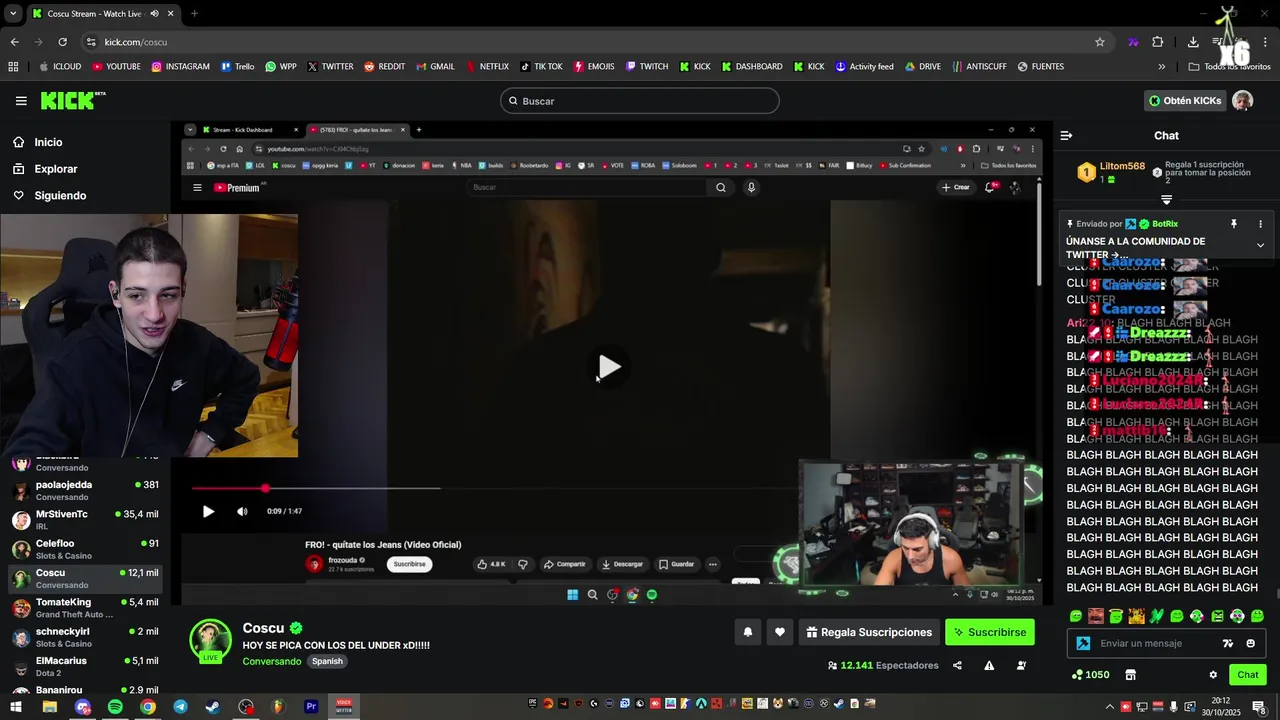The image size is (1280, 720).
Task: Go to Inicio in the sidebar
Action: pyautogui.click(x=48, y=142)
